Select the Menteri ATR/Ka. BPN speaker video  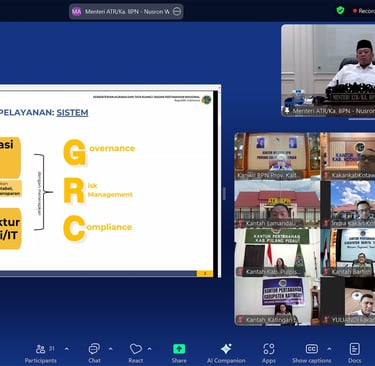pos(328,70)
